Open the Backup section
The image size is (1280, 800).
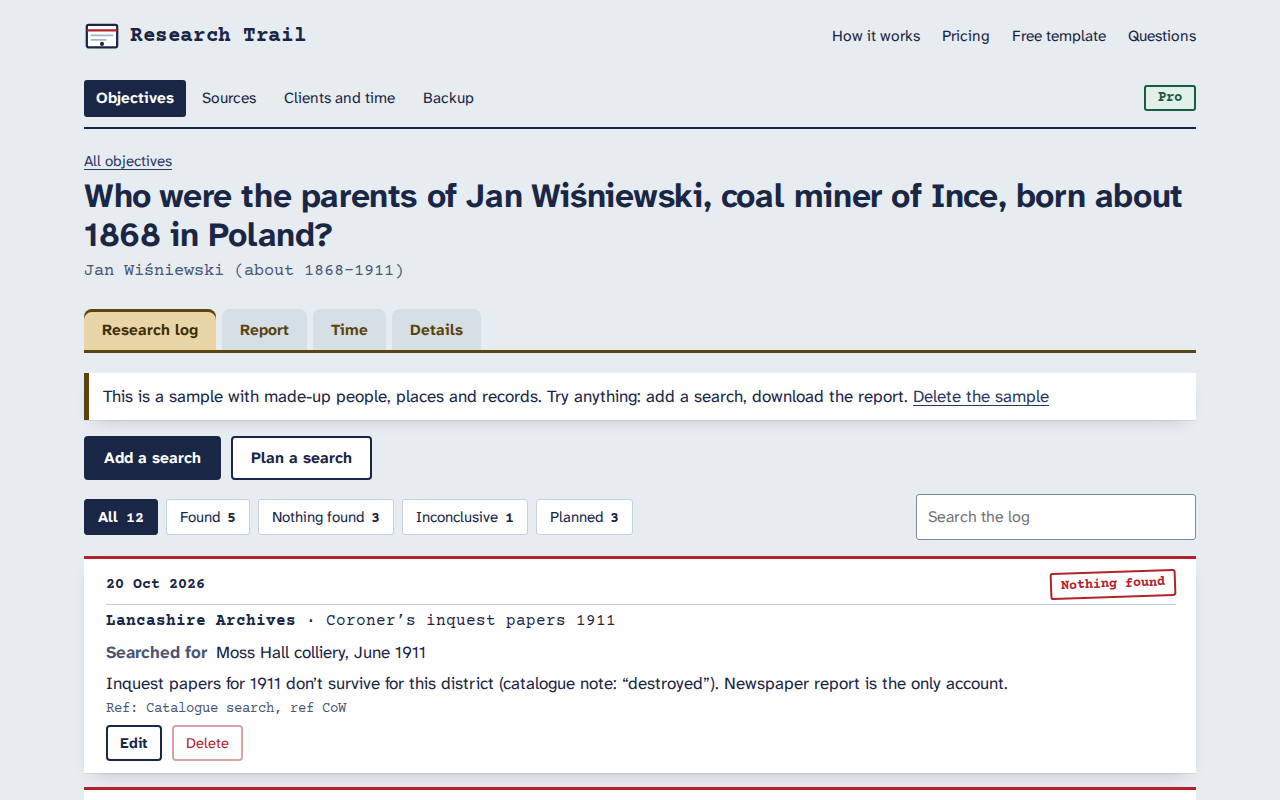(x=448, y=98)
